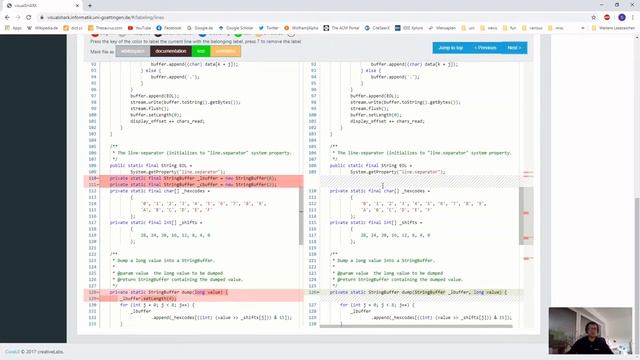
Task: Mark file as documentation
Action: [x=171, y=51]
